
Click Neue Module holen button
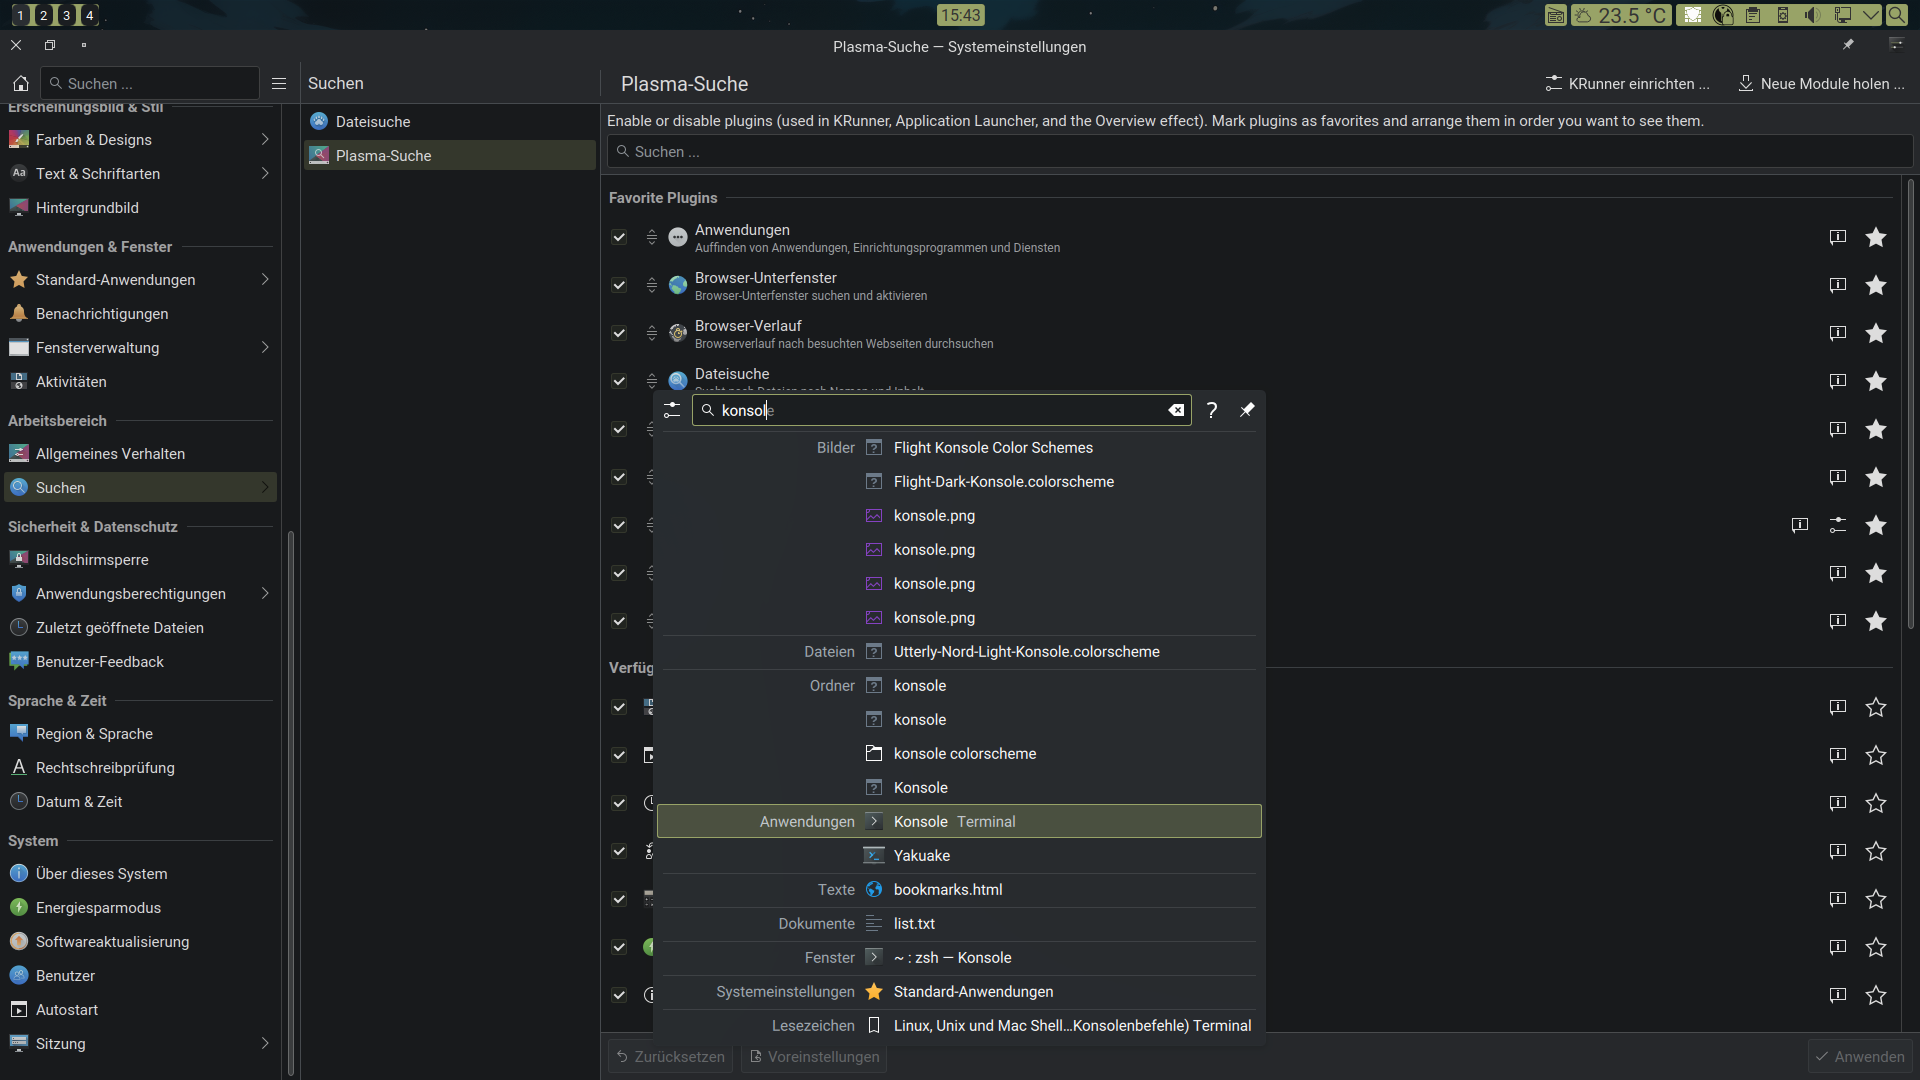(x=1821, y=84)
